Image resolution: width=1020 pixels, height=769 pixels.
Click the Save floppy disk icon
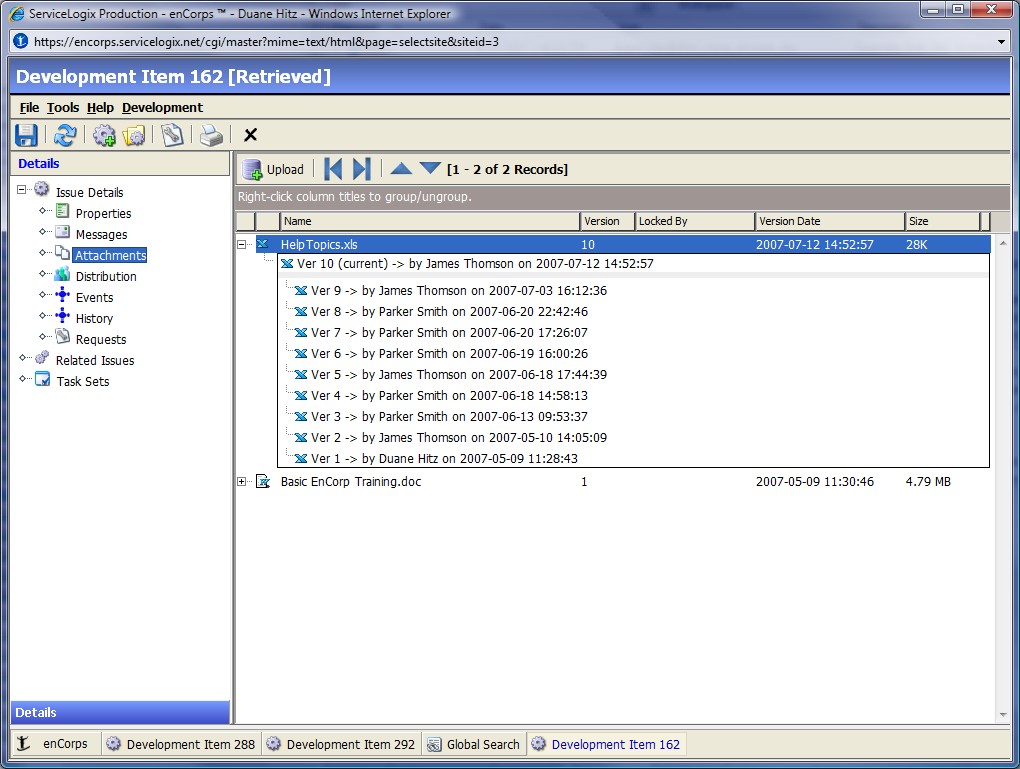click(x=26, y=135)
